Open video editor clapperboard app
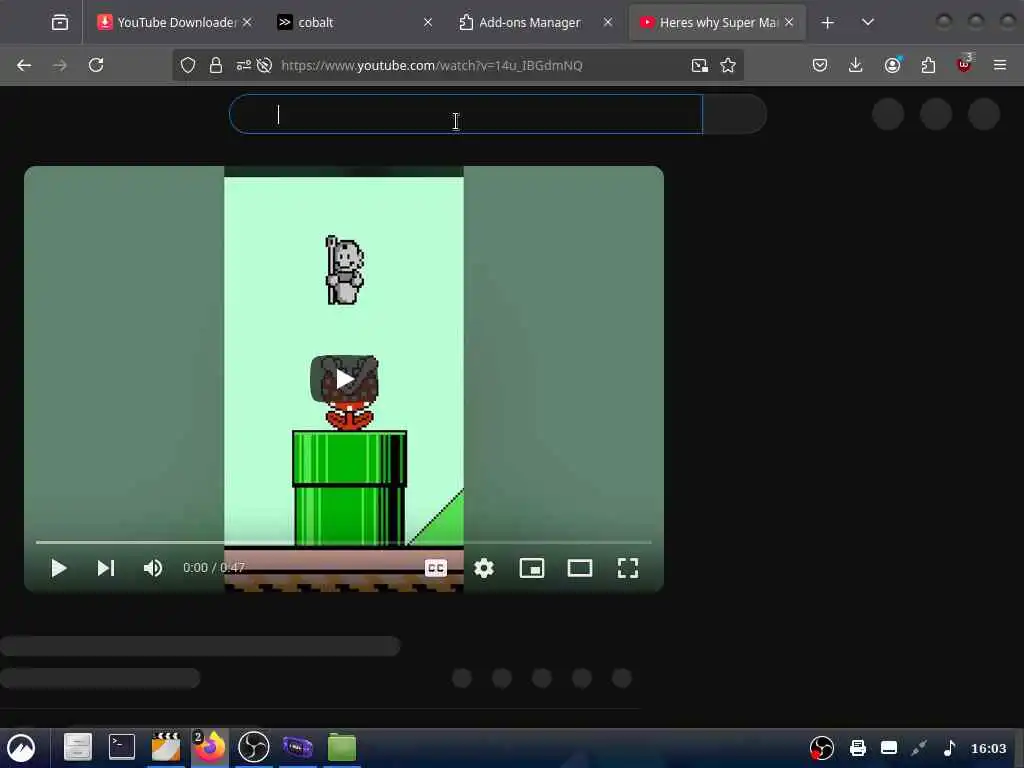 (166, 746)
